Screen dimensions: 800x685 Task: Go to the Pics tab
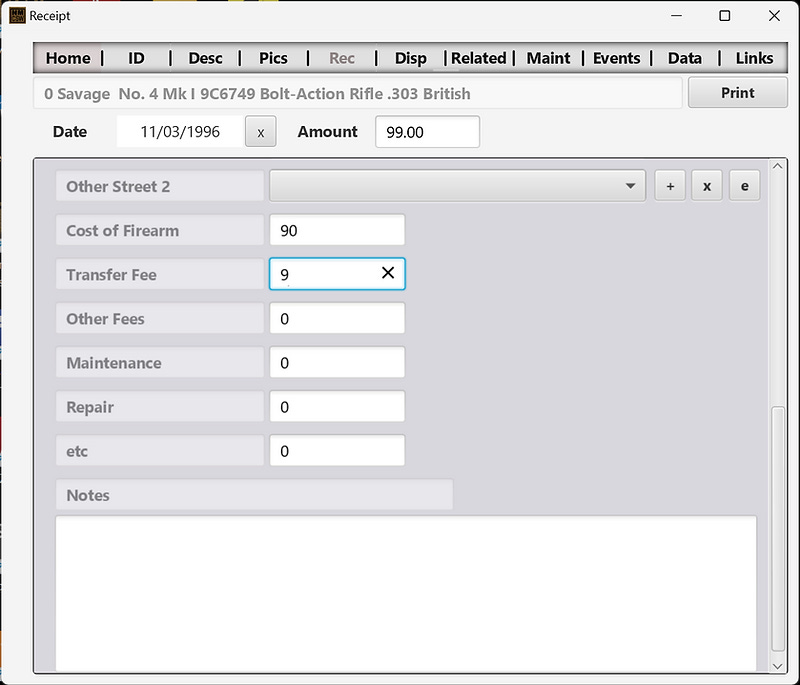(273, 58)
